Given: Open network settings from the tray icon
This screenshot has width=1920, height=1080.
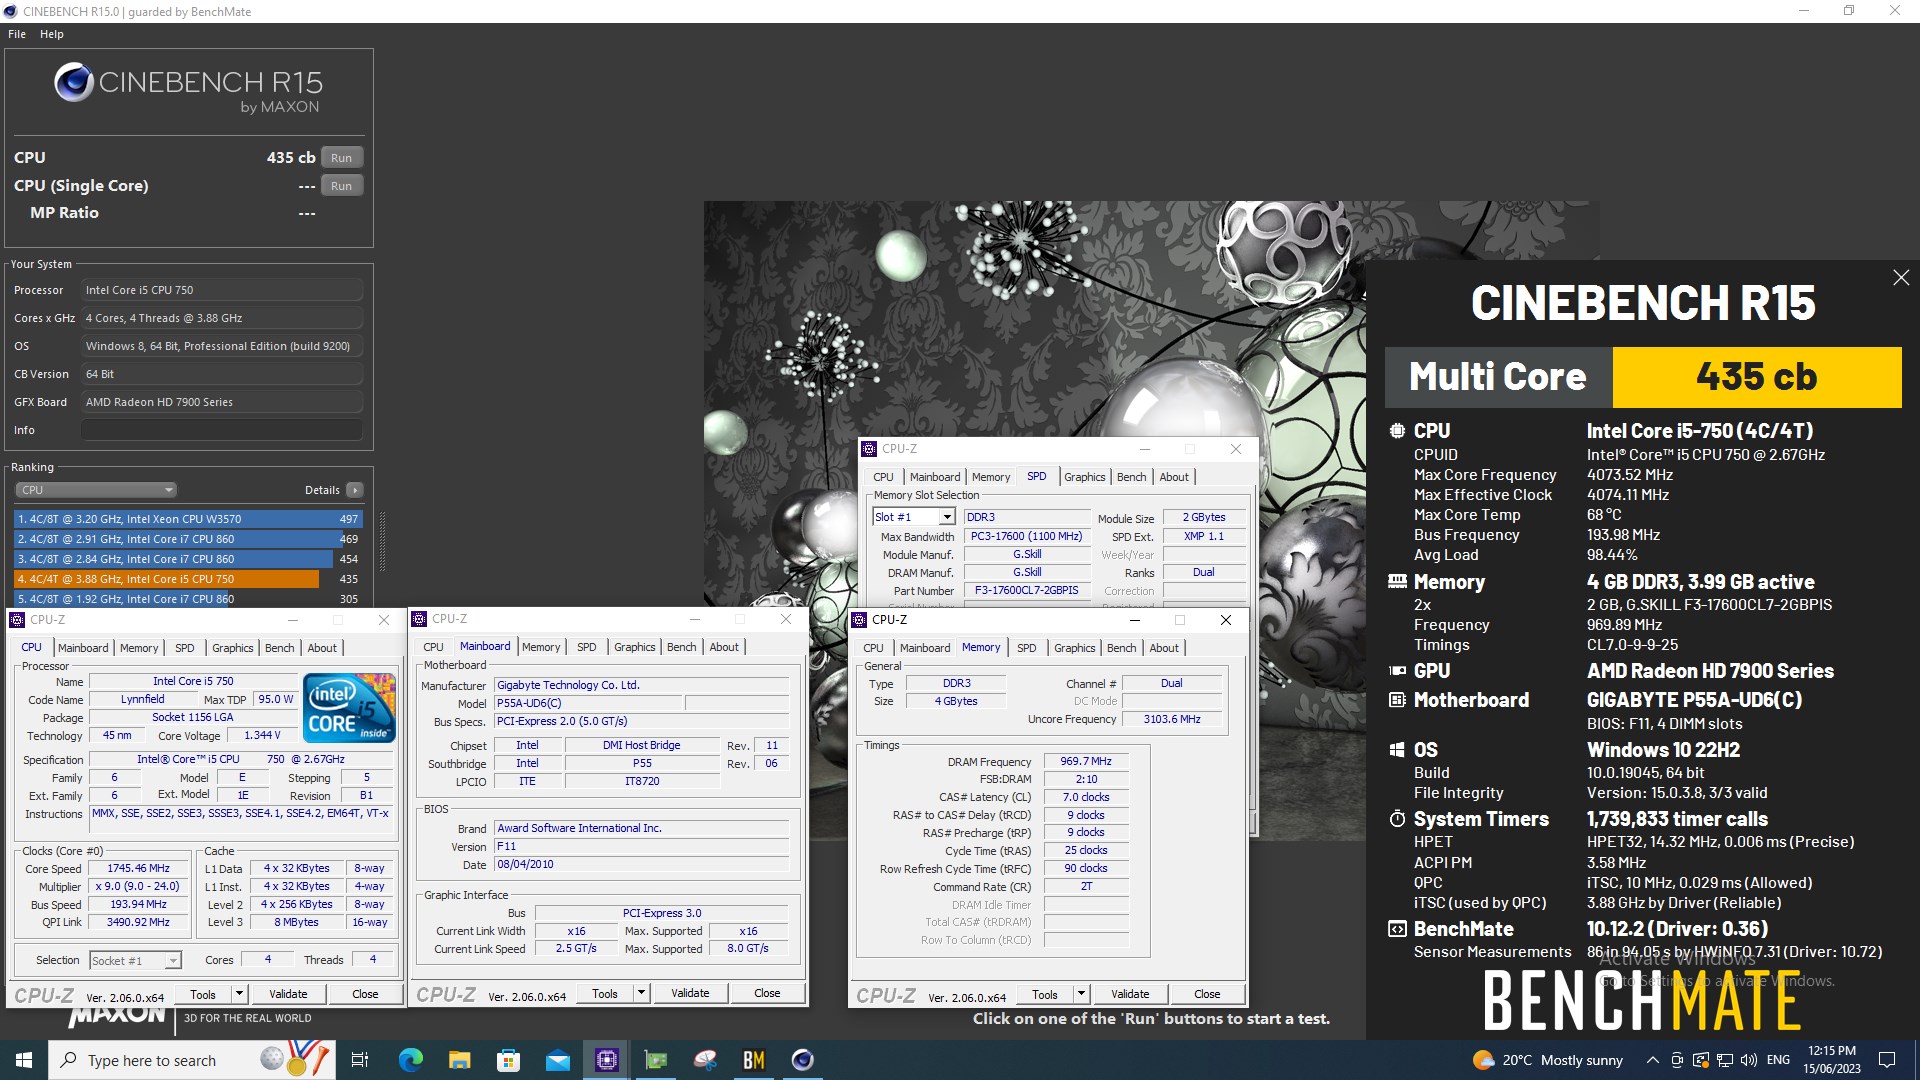Looking at the screenshot, I should click(1725, 1060).
